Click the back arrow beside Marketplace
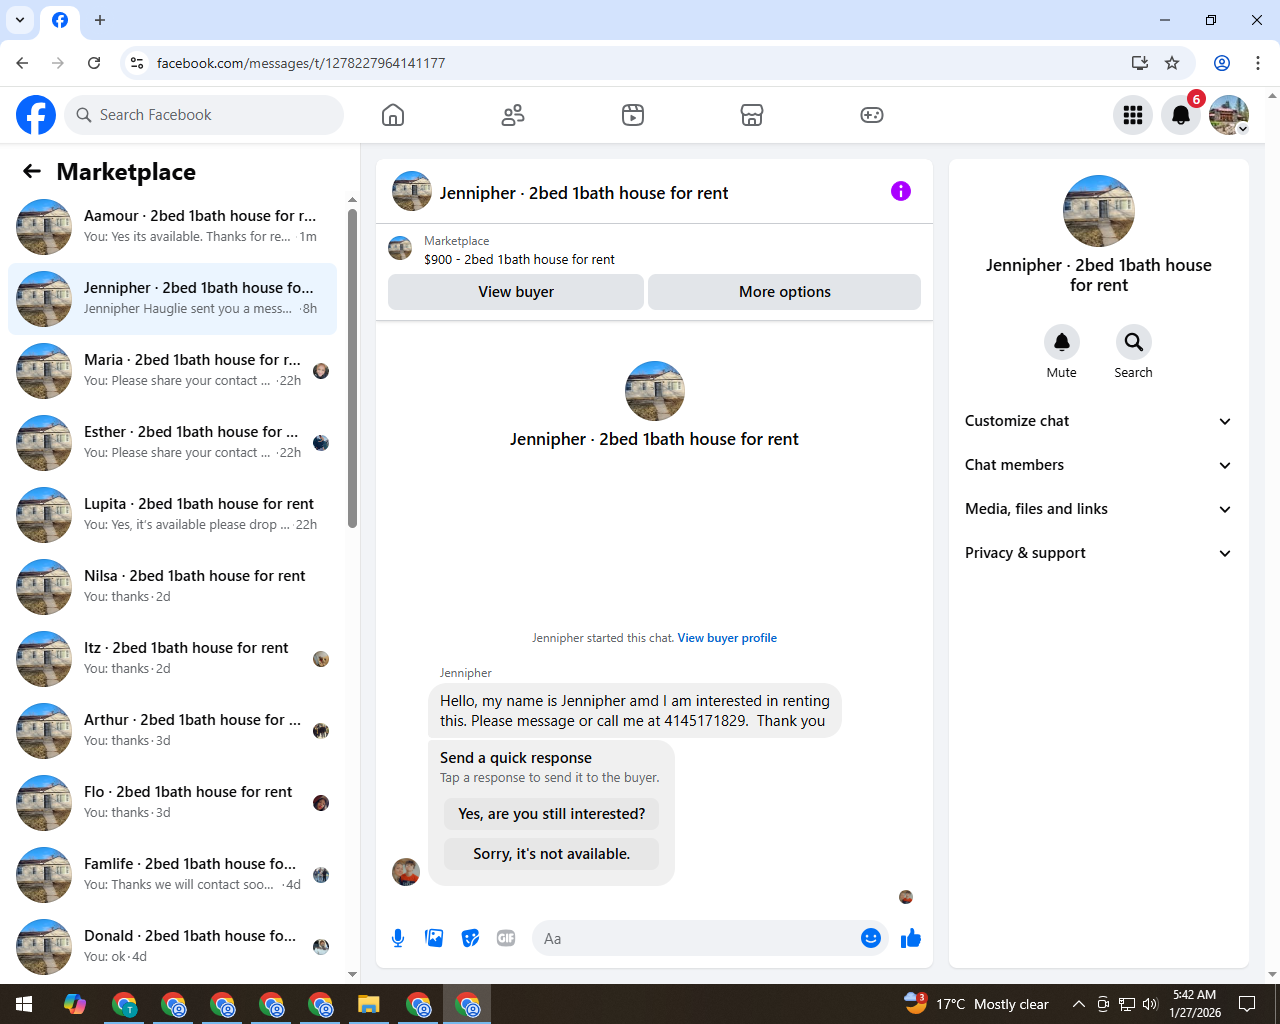This screenshot has height=1024, width=1280. point(32,171)
